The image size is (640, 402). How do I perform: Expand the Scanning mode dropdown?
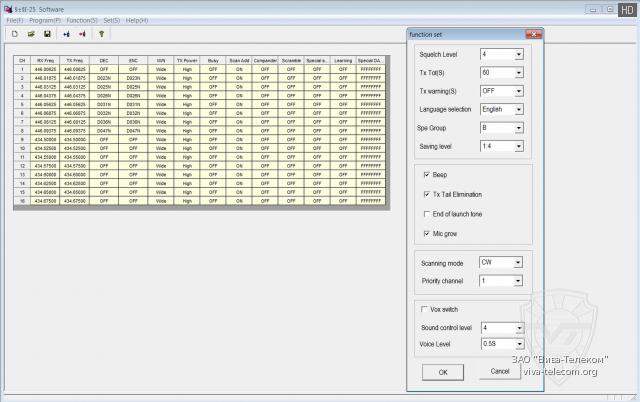(x=518, y=262)
